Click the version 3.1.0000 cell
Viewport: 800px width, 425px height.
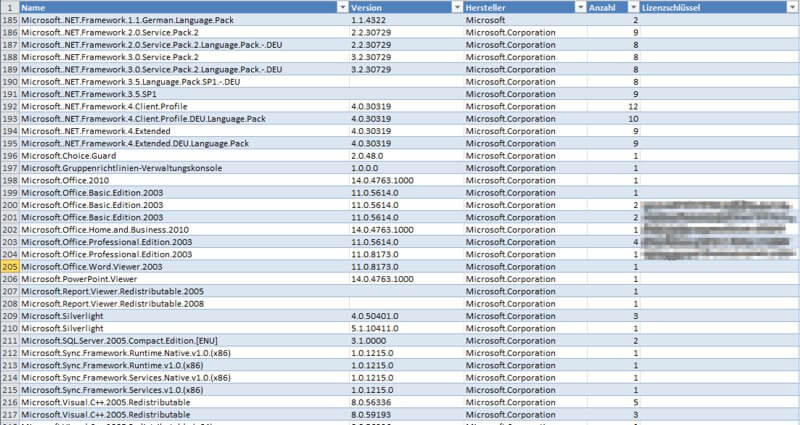[x=406, y=341]
